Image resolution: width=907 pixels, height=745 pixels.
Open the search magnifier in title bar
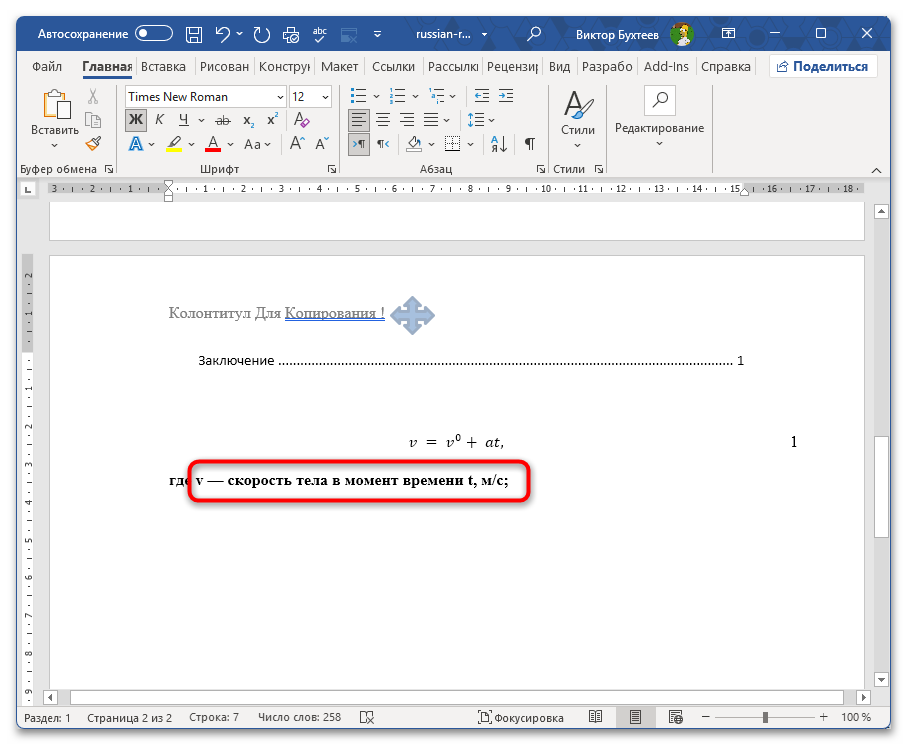point(534,34)
